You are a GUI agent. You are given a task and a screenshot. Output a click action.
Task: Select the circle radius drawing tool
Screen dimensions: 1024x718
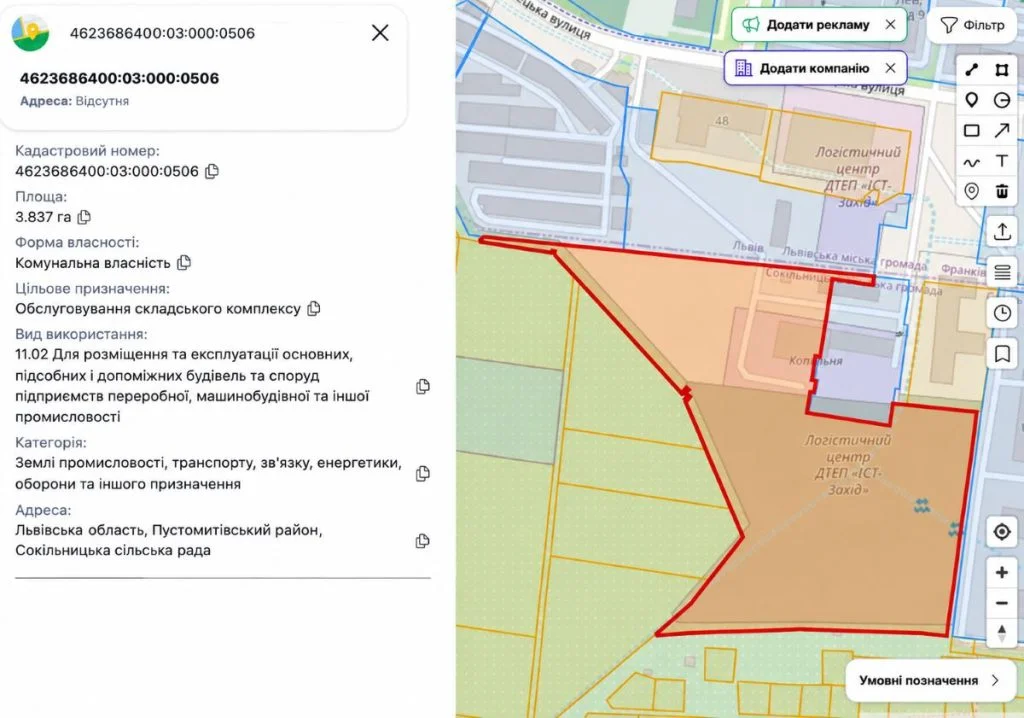click(1002, 100)
